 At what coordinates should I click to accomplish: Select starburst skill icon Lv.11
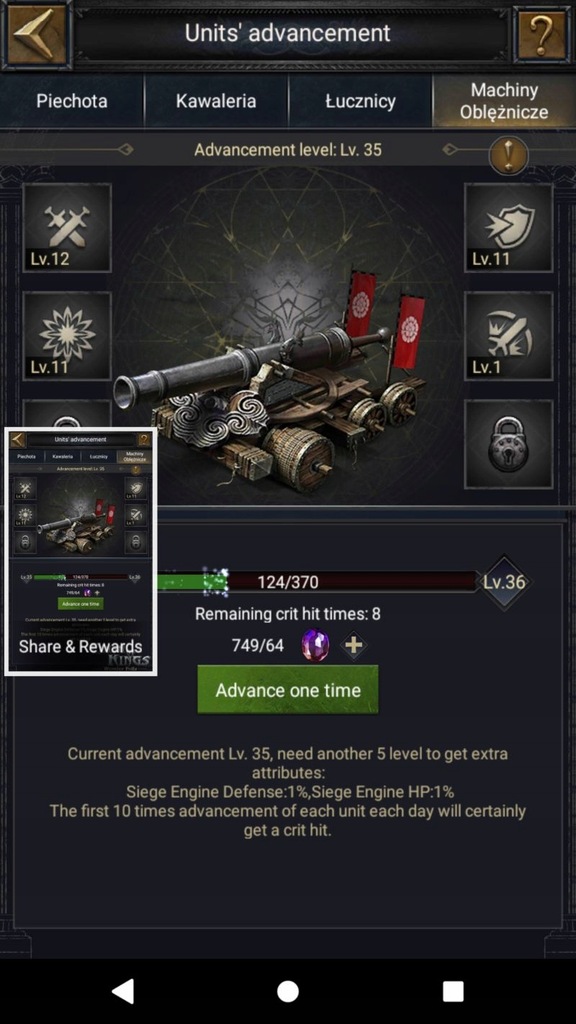tap(67, 336)
